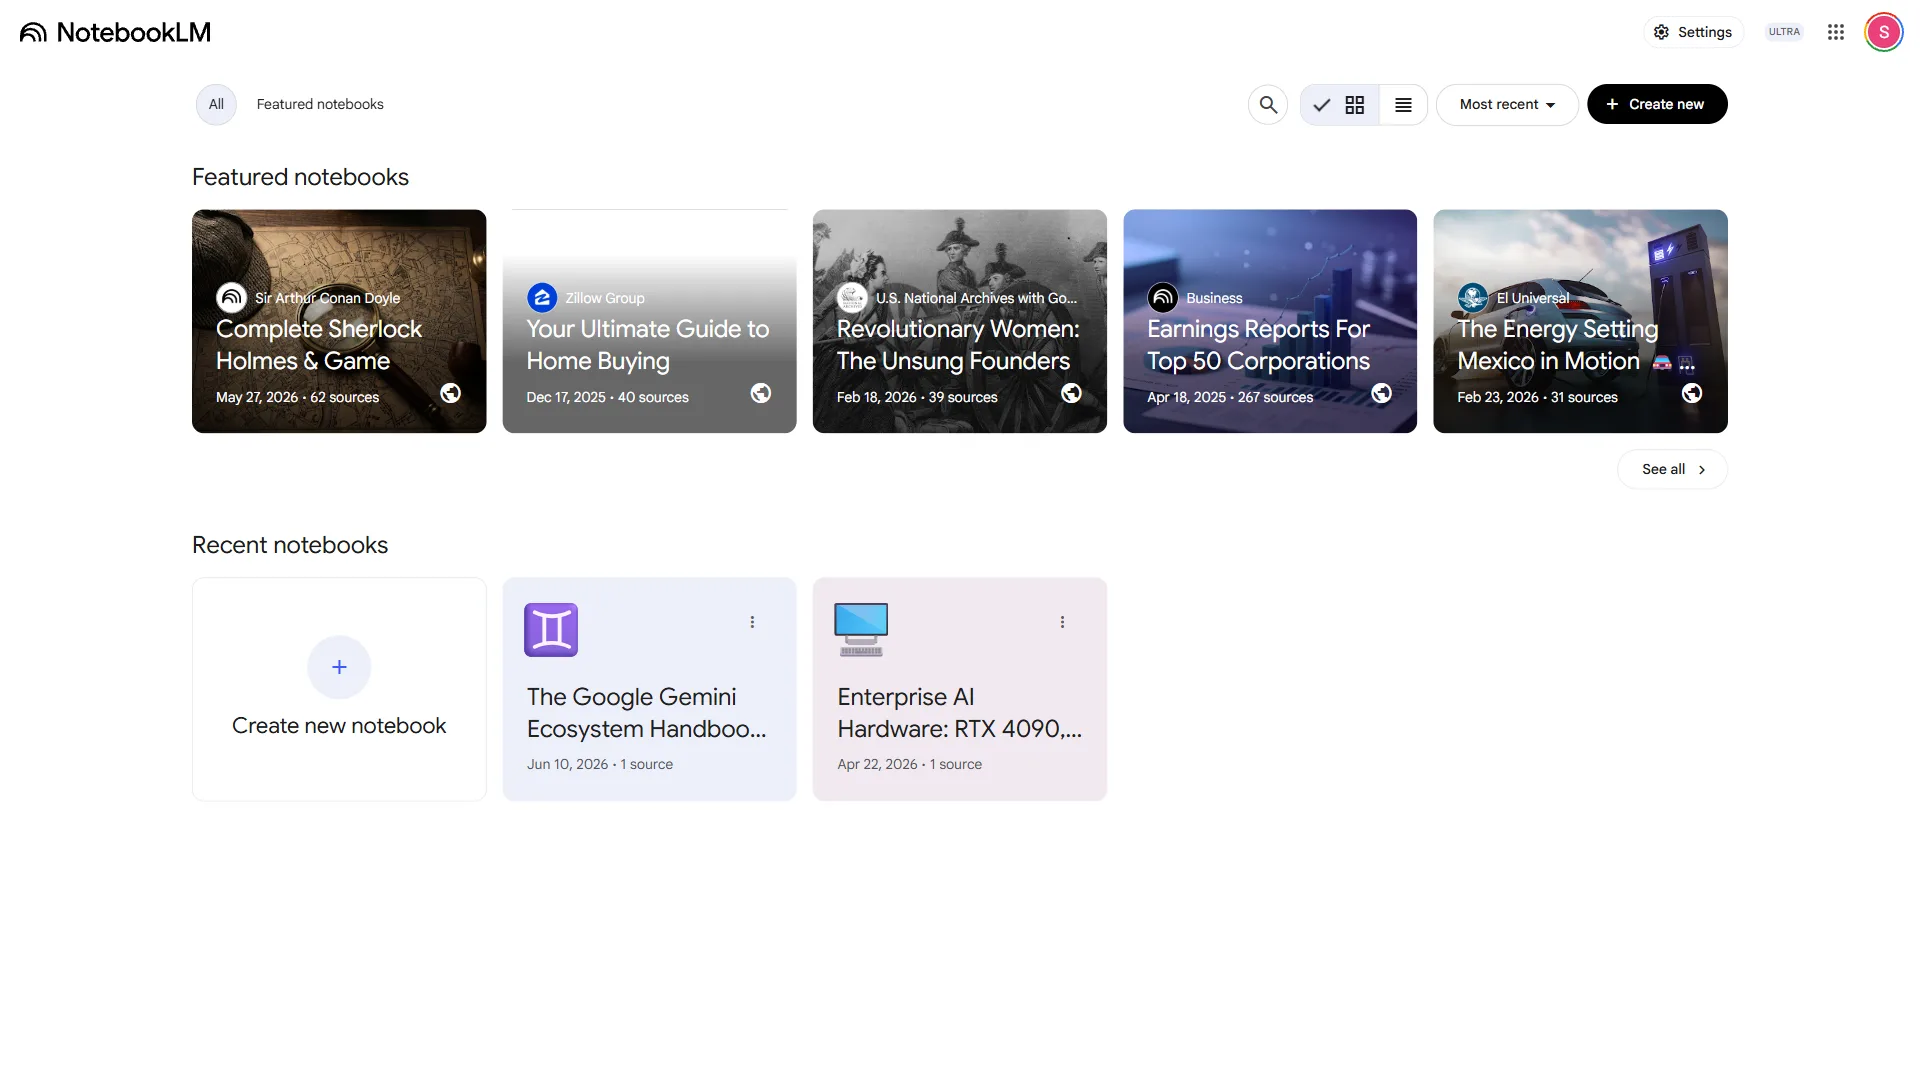Screen dimensions: 1920x1080
Task: Click the search magnifier icon
Action: click(x=1268, y=104)
